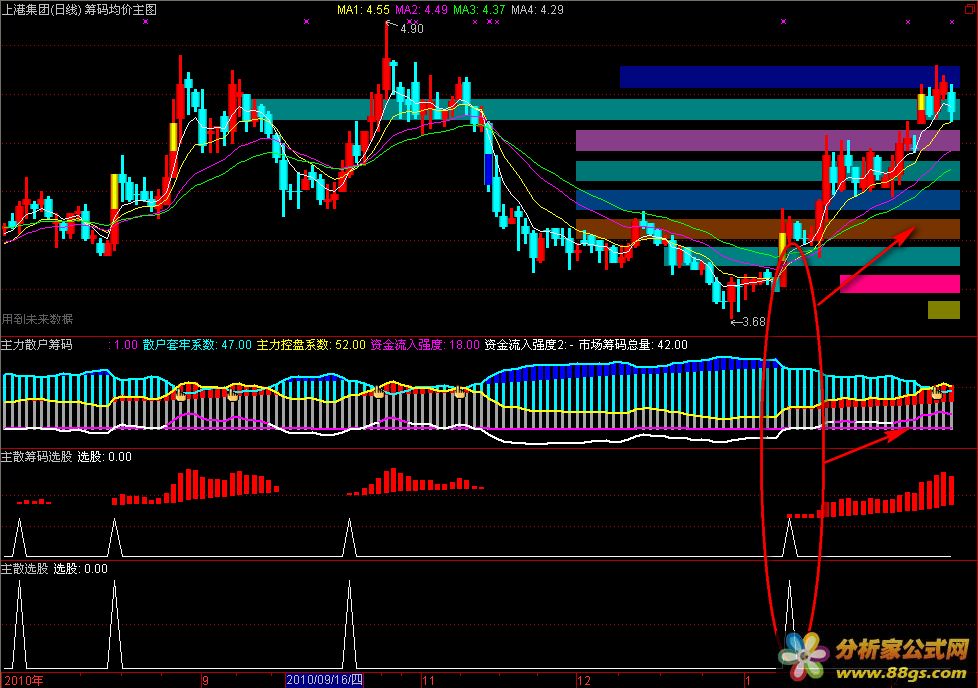Click the red restore-window icon at chart corner

970,9
